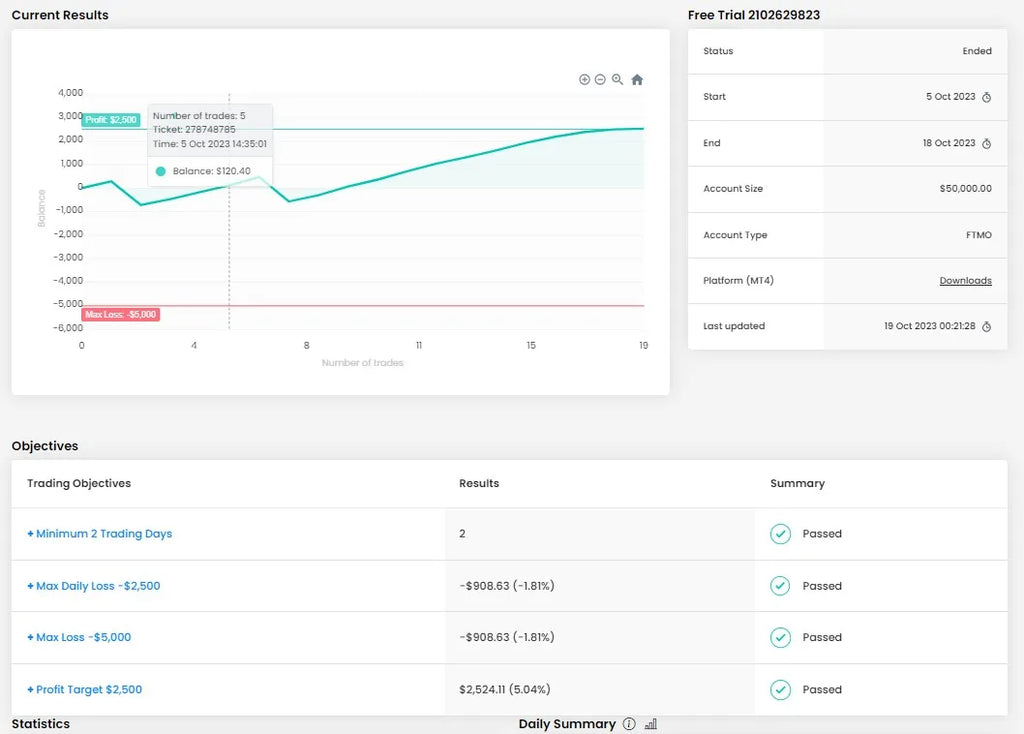Click the Time: 5 Oct 2023 14:35:01 tooltip line
The width and height of the screenshot is (1024, 734).
[210, 144]
